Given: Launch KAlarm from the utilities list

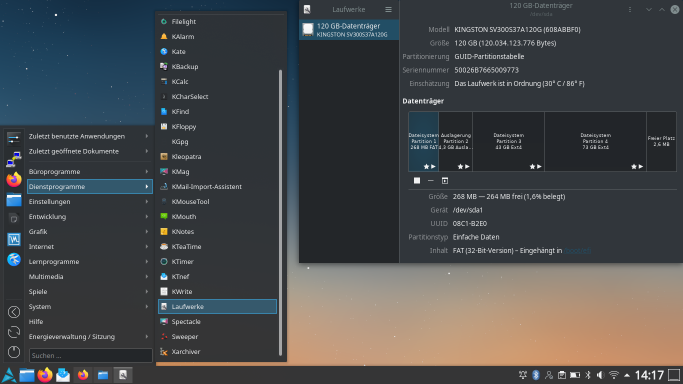Looking at the screenshot, I should click(x=217, y=37).
